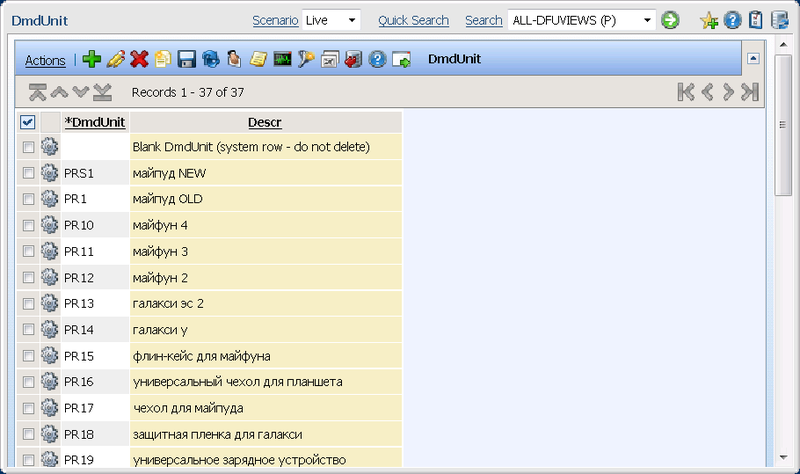Click the vertical scrollbar thumb
The image size is (800, 474).
(783, 125)
